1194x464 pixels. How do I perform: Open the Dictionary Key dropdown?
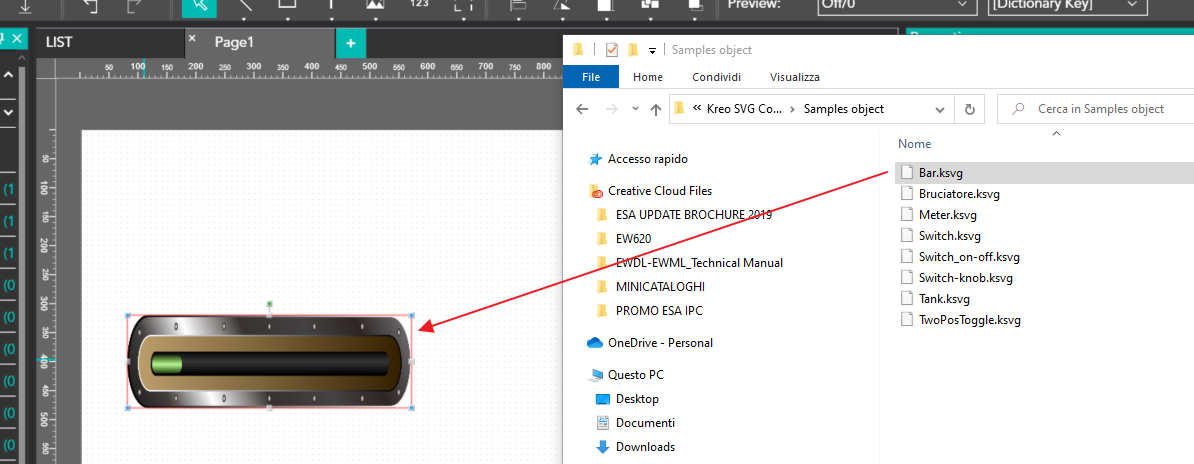[x=1065, y=5]
